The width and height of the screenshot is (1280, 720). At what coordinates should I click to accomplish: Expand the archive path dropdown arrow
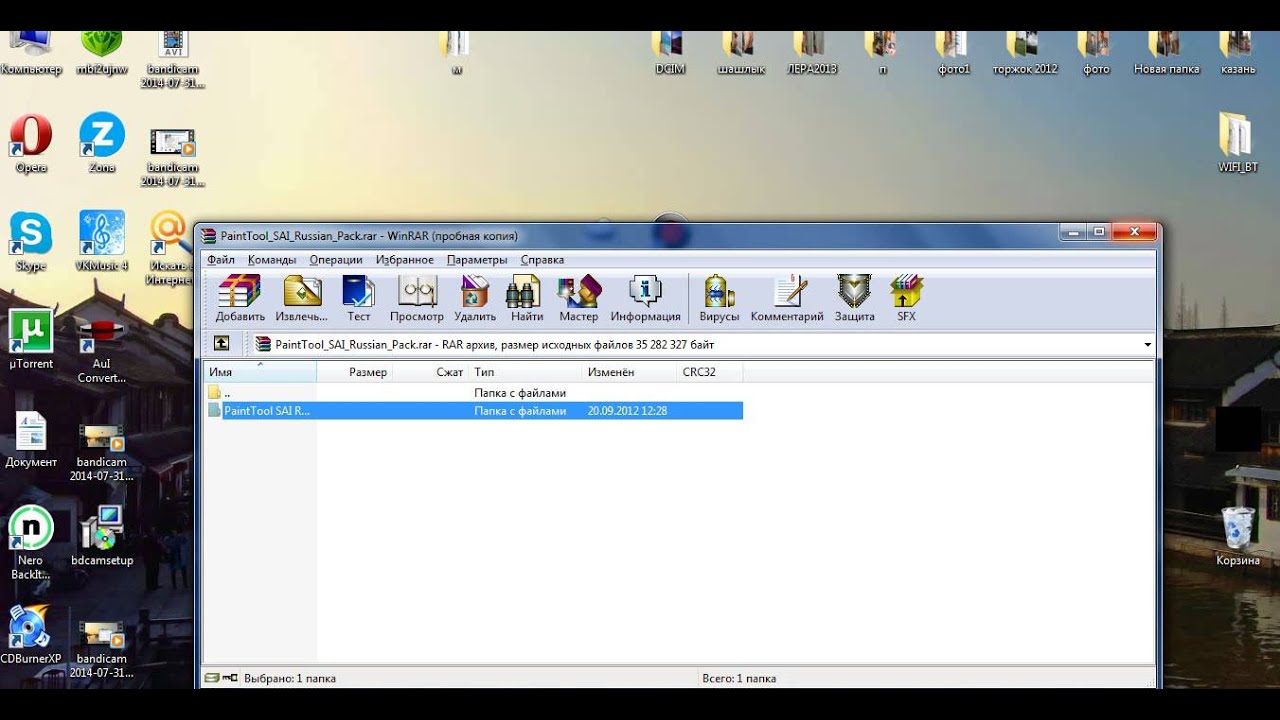[1147, 345]
